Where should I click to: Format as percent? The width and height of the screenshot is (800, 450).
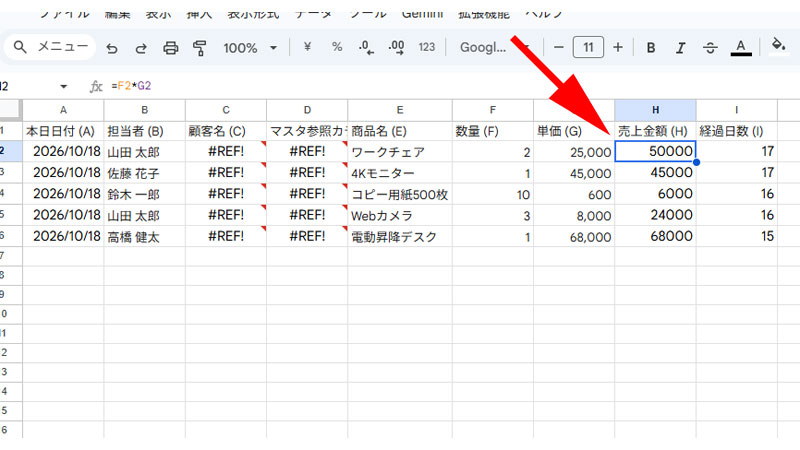(x=337, y=47)
